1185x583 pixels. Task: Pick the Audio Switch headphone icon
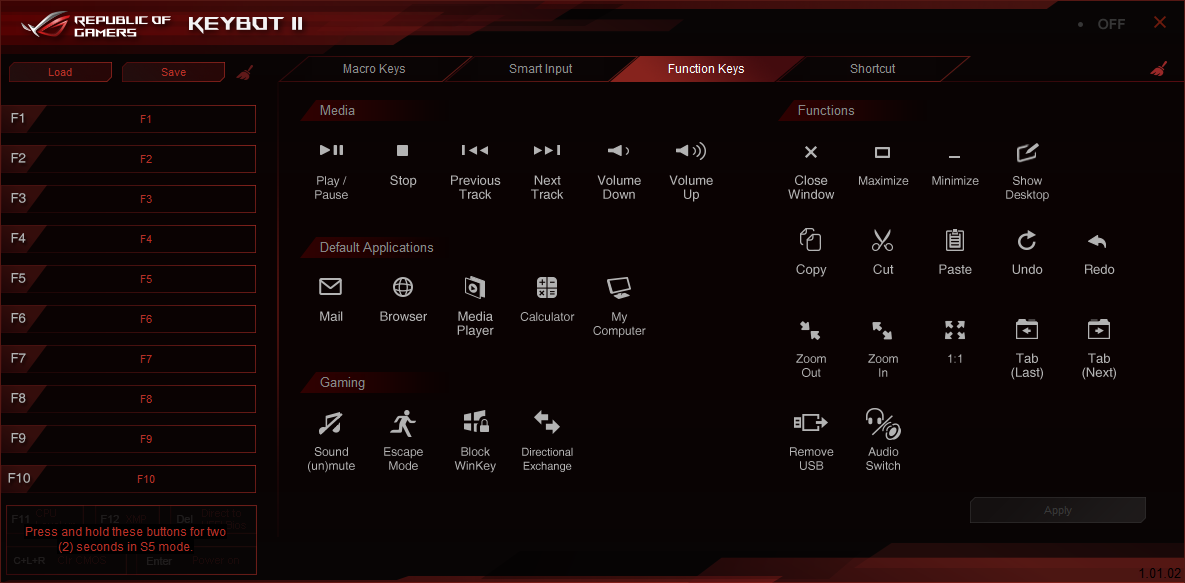click(883, 423)
